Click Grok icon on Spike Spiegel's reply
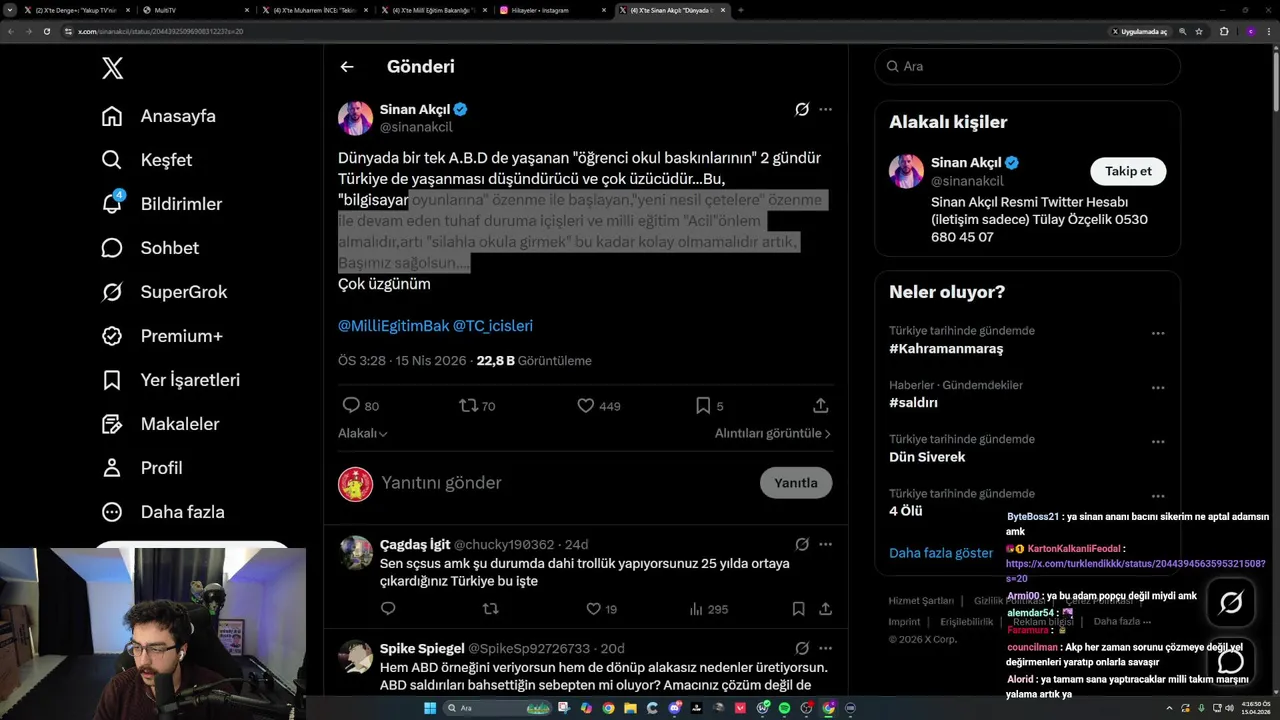 coord(802,649)
